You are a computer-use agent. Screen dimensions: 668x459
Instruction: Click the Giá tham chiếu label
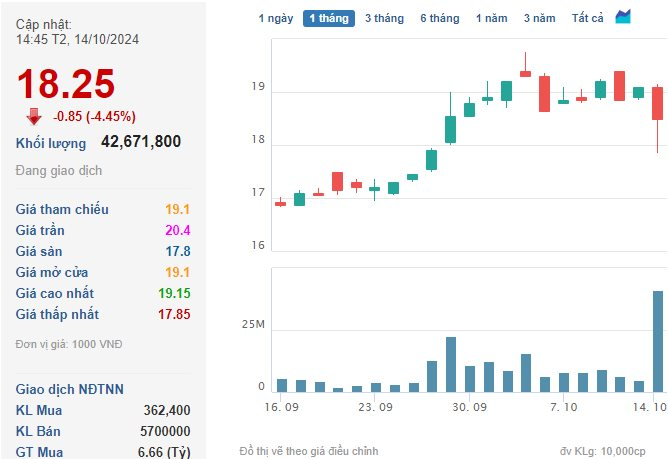point(62,209)
